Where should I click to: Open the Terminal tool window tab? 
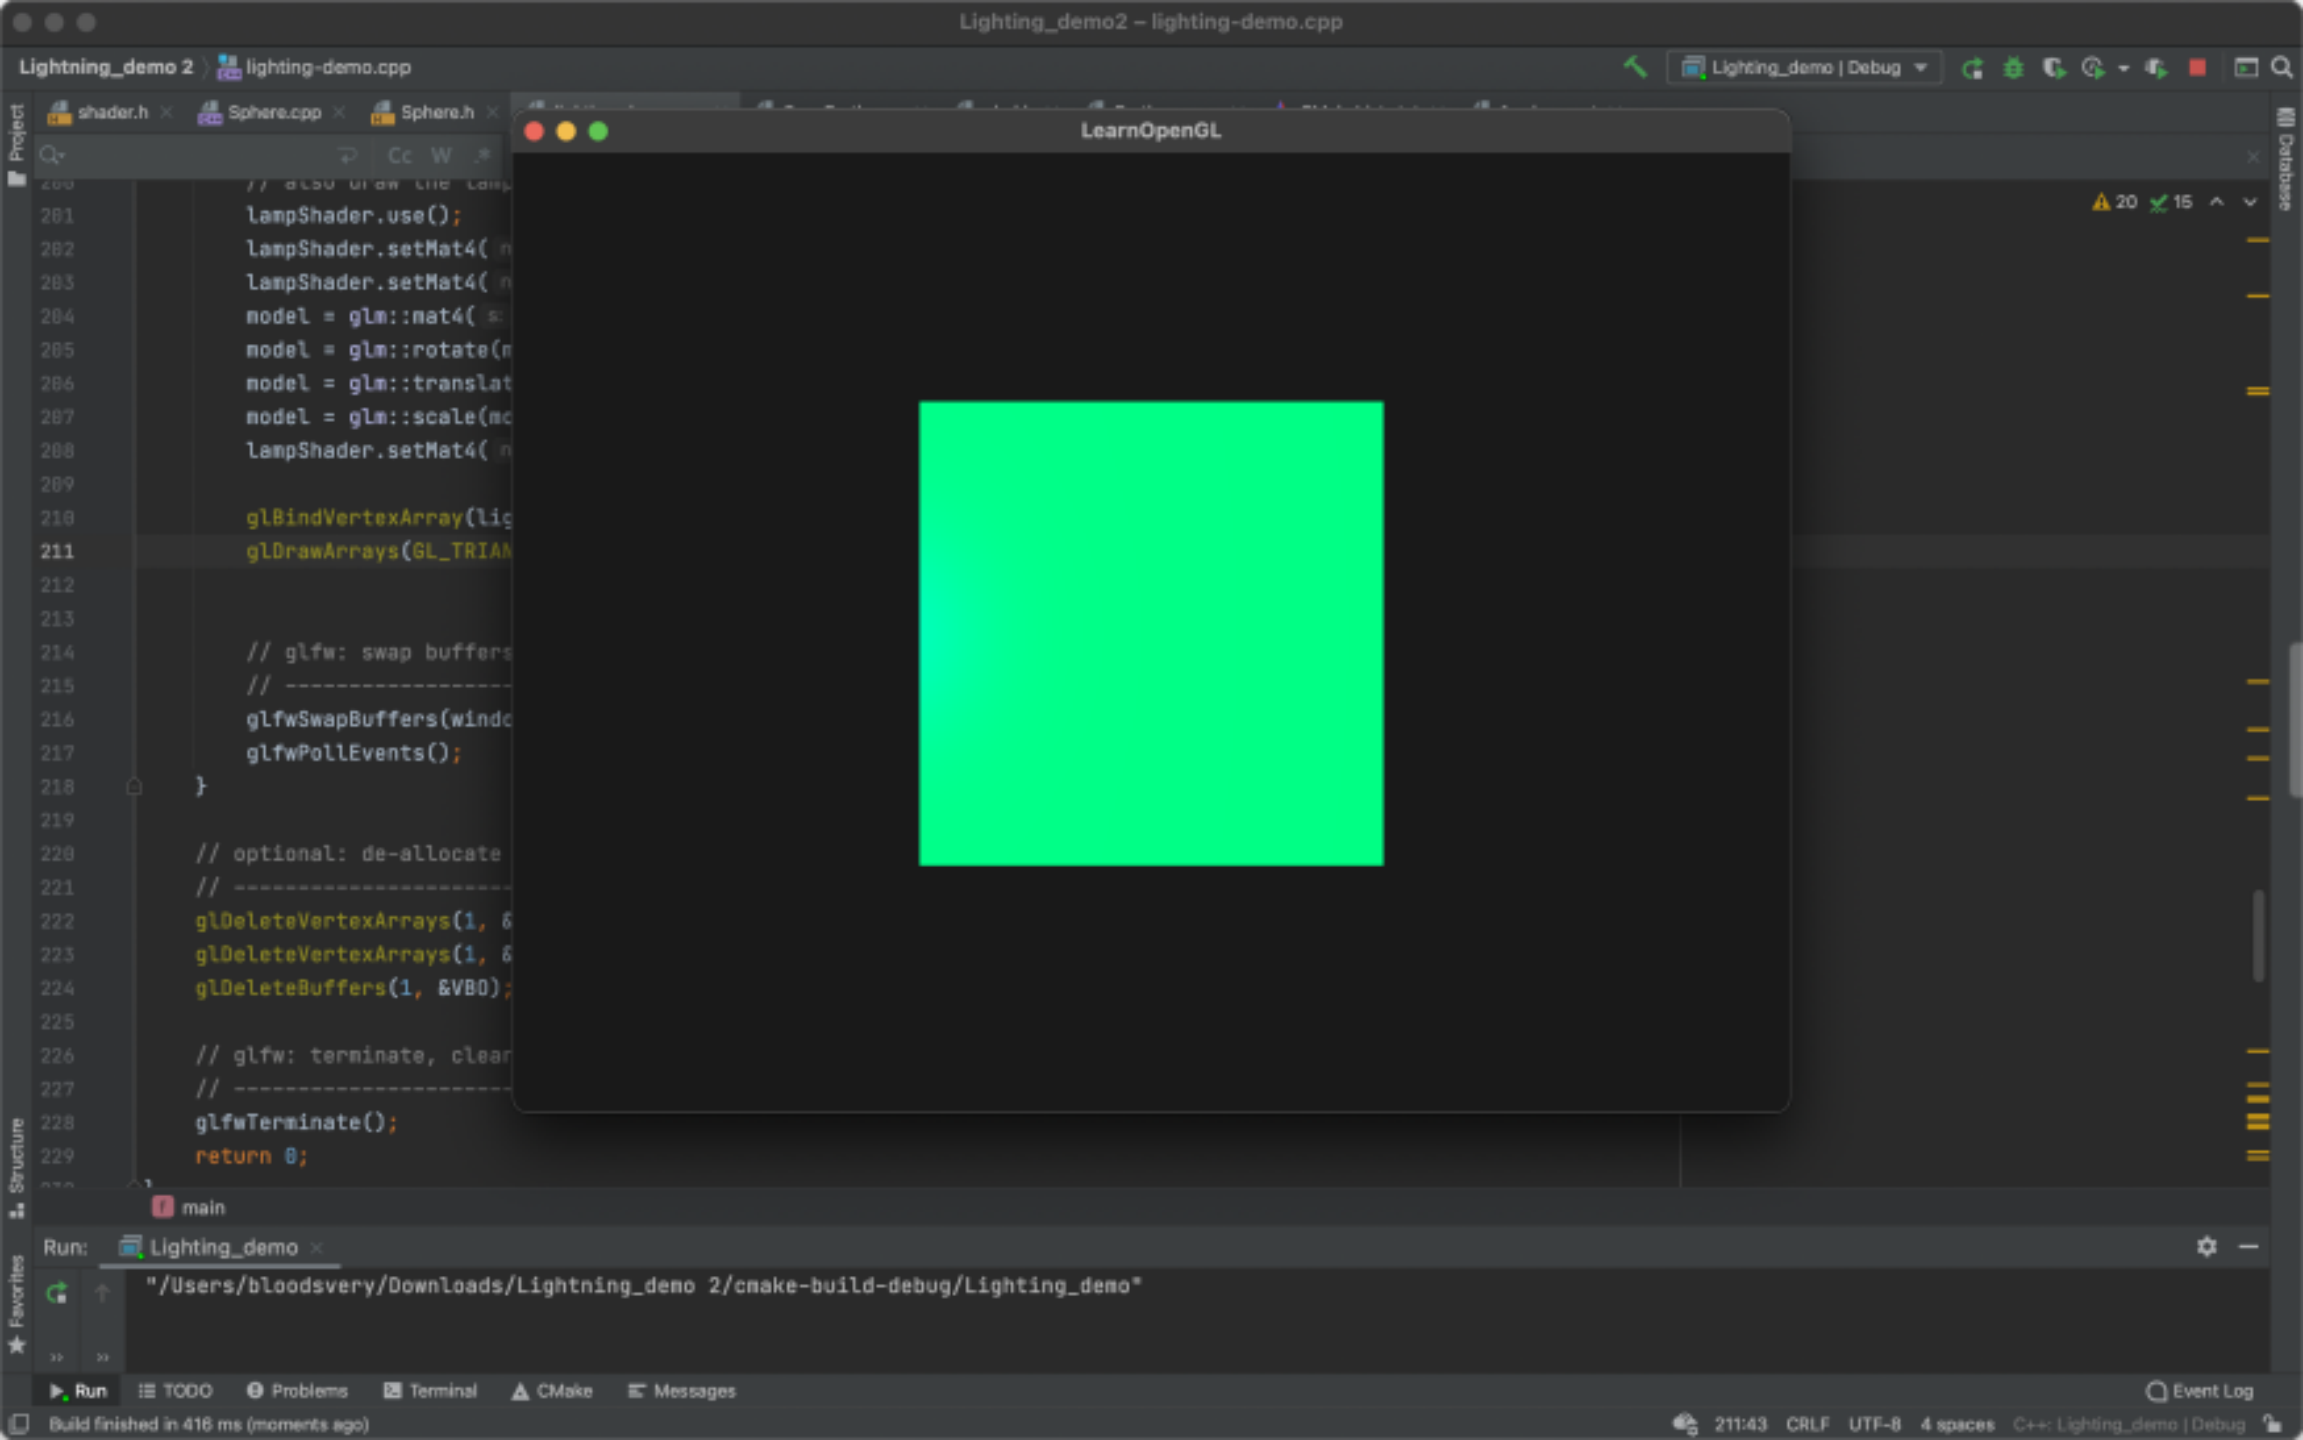click(431, 1390)
